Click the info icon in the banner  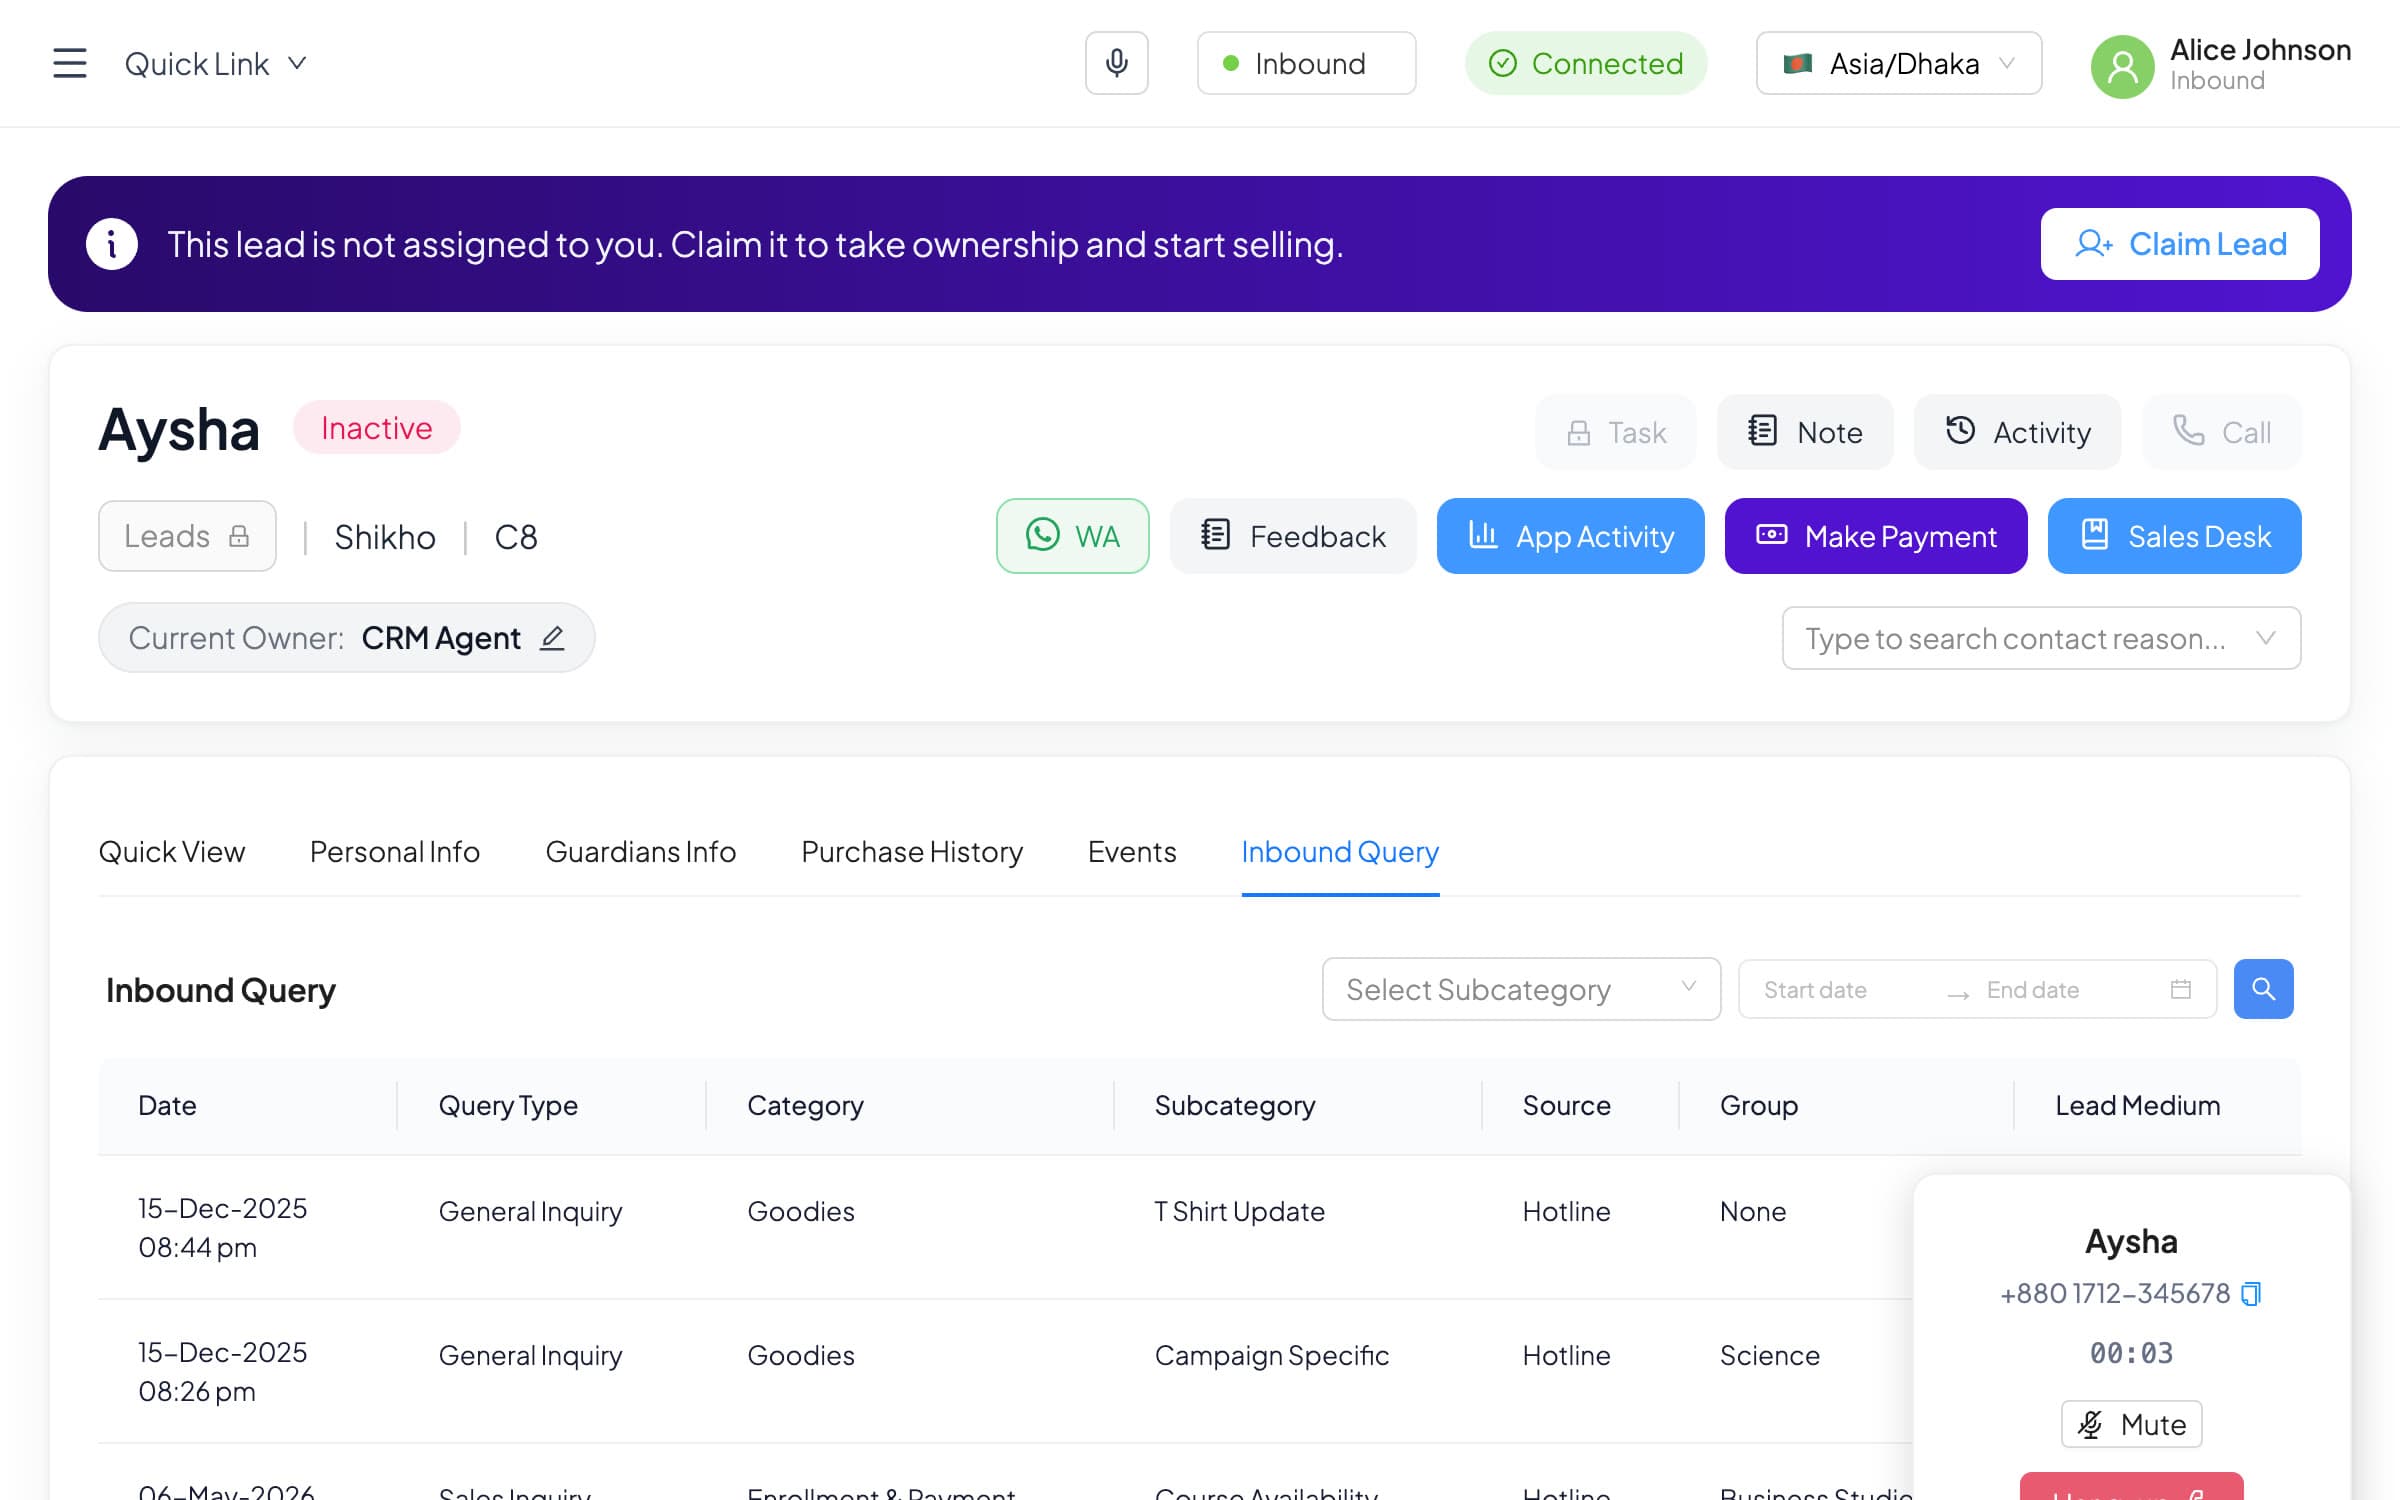(x=112, y=244)
